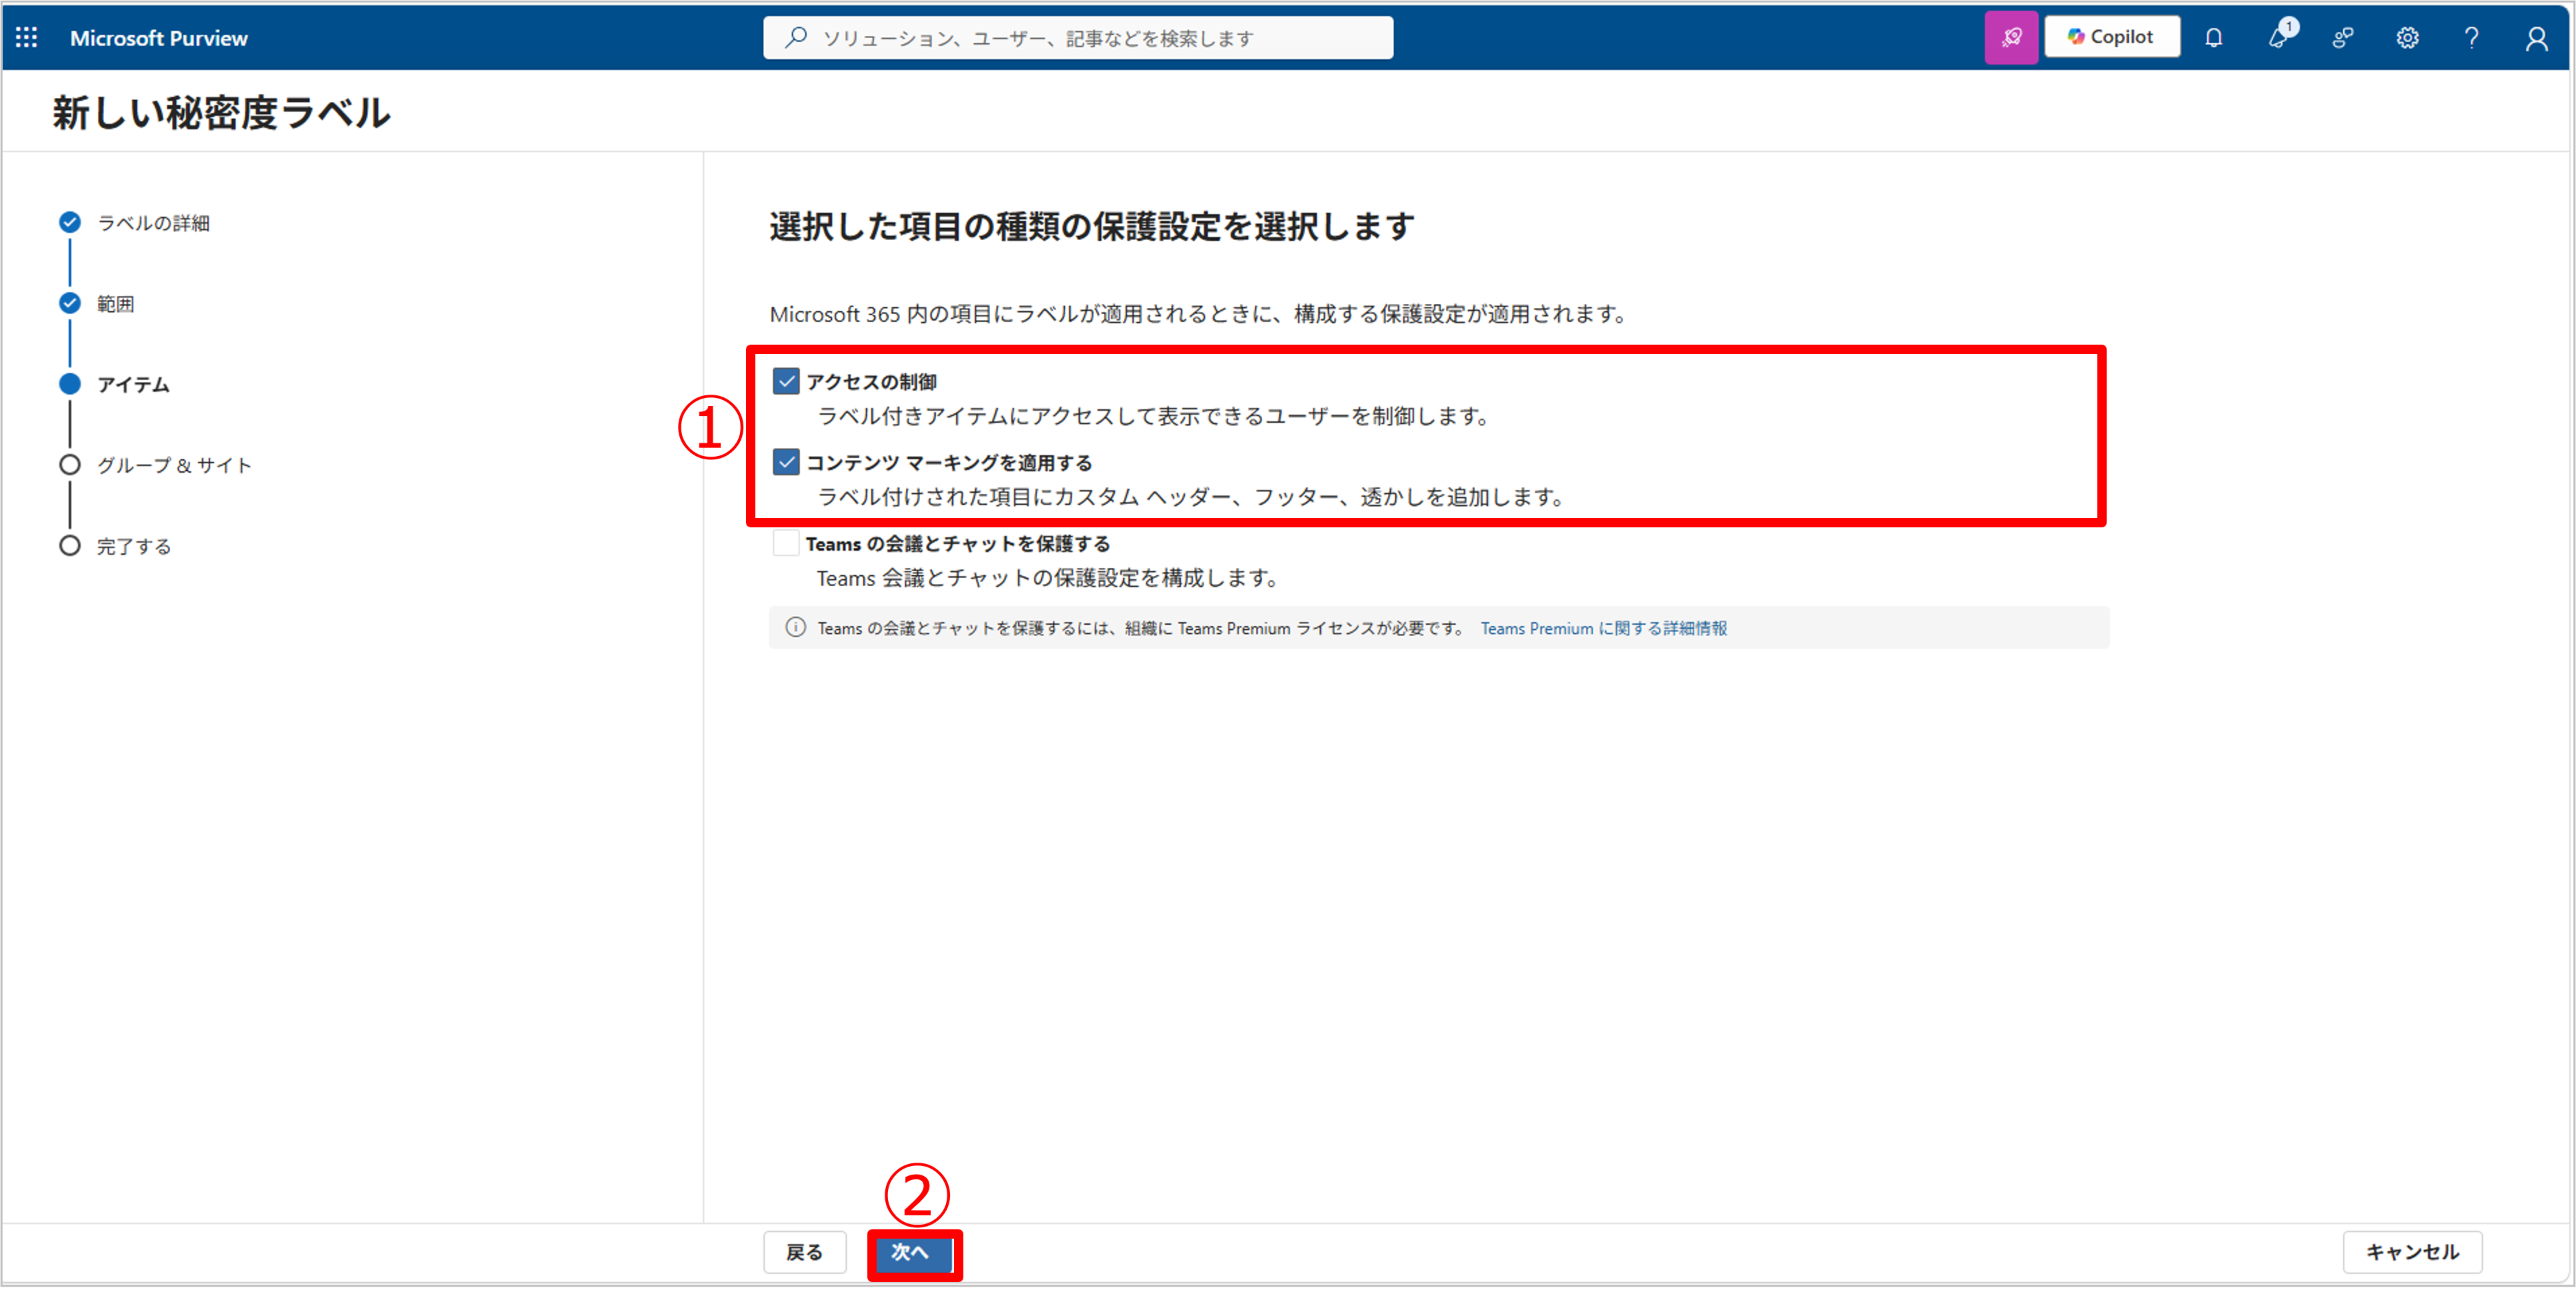Uncheck アクセスの制御 checkbox
Viewport: 2576px width, 1292px height.
tap(786, 381)
